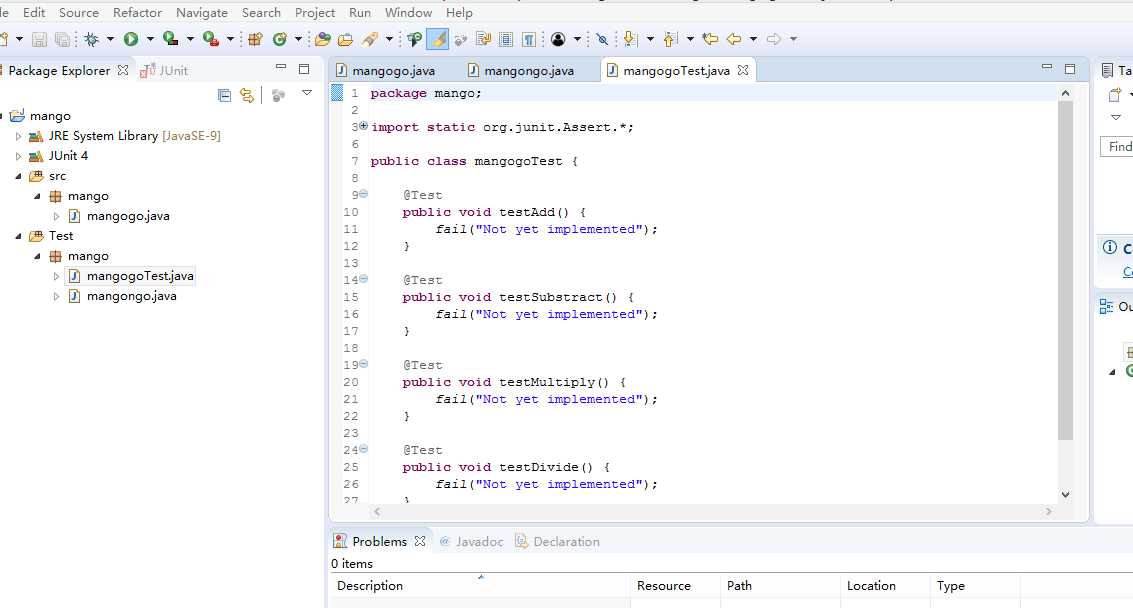Click the Search flashlight icon
Screen dimensions: 1133x608
(x=370, y=39)
